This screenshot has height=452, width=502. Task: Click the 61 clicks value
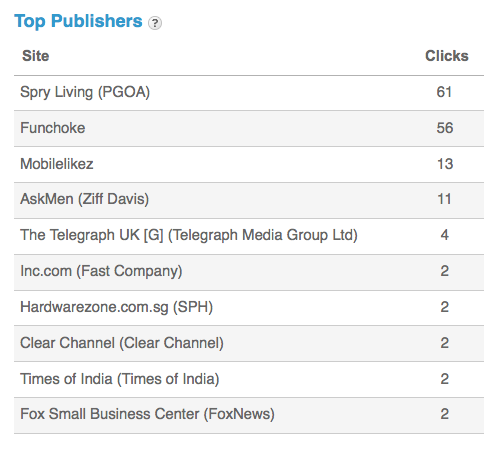click(x=444, y=92)
